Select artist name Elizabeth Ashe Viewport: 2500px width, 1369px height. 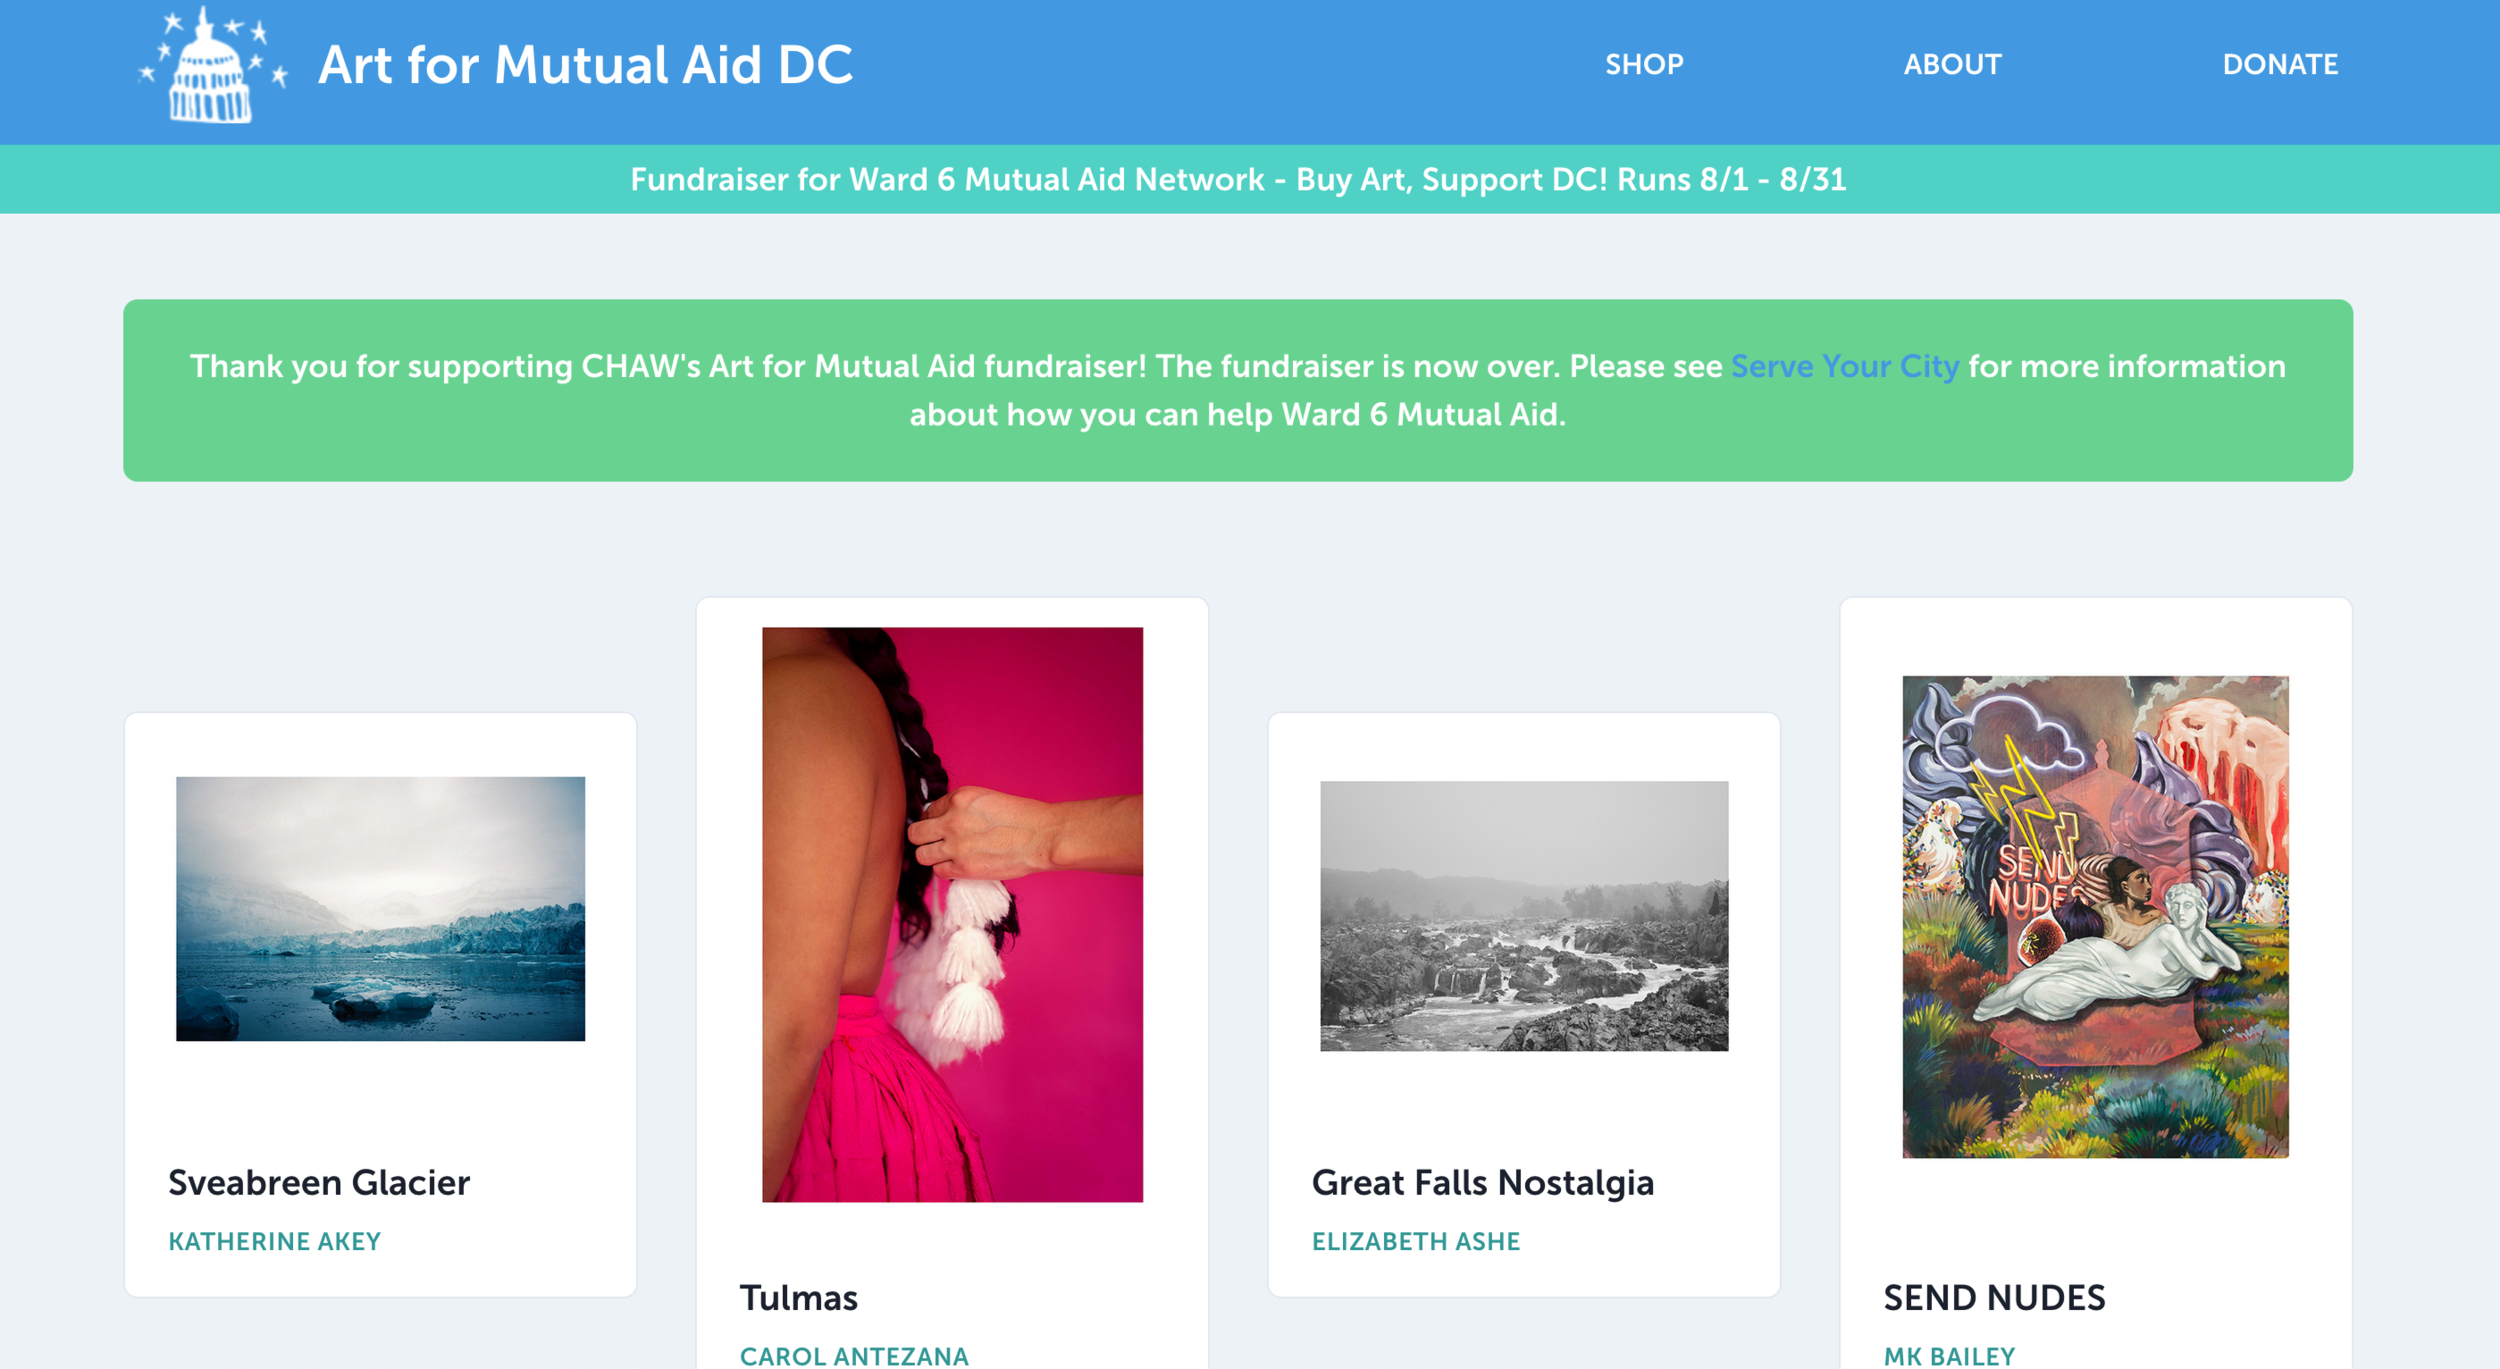coord(1415,1241)
